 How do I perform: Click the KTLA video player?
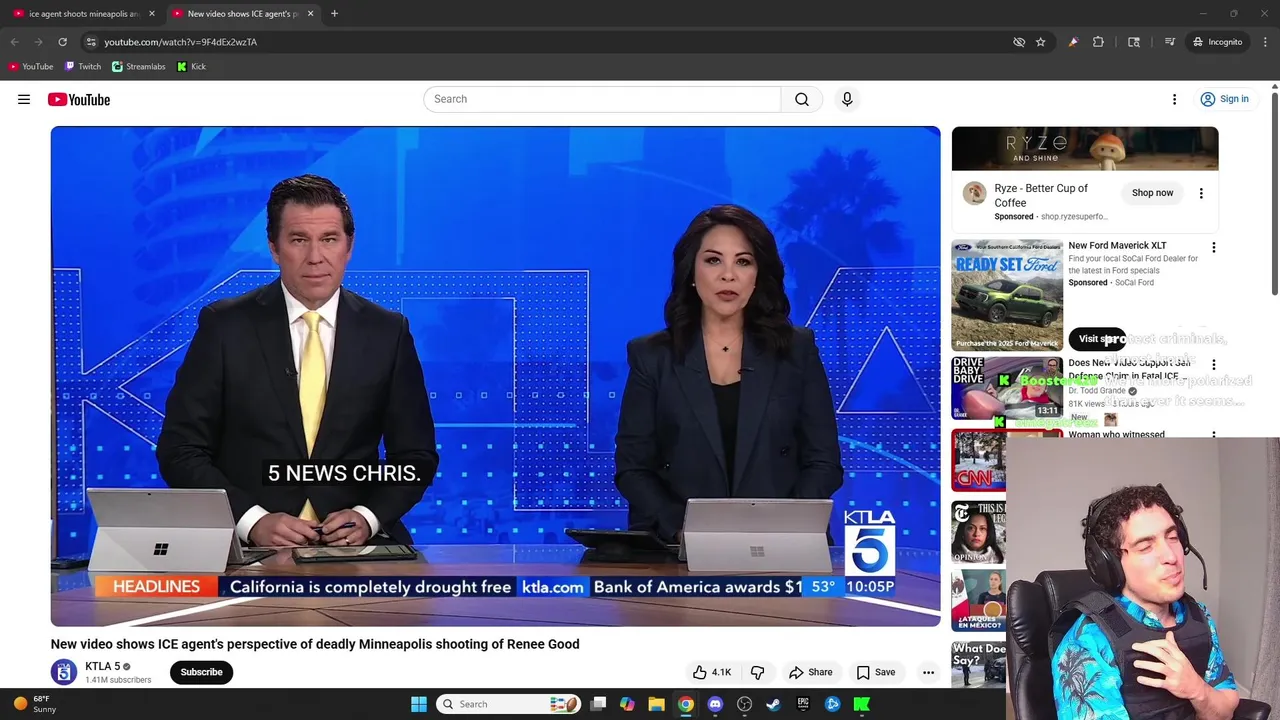tap(495, 376)
